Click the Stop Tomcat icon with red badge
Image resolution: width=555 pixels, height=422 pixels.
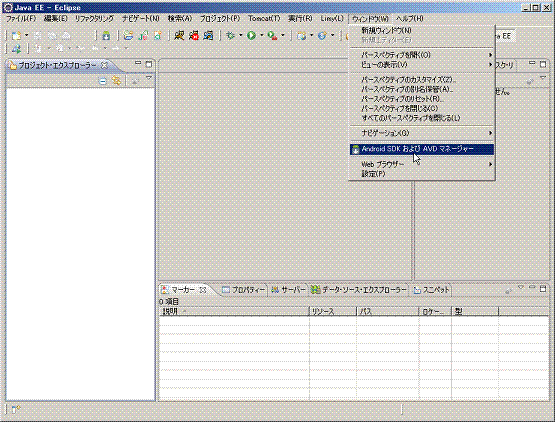(x=194, y=35)
